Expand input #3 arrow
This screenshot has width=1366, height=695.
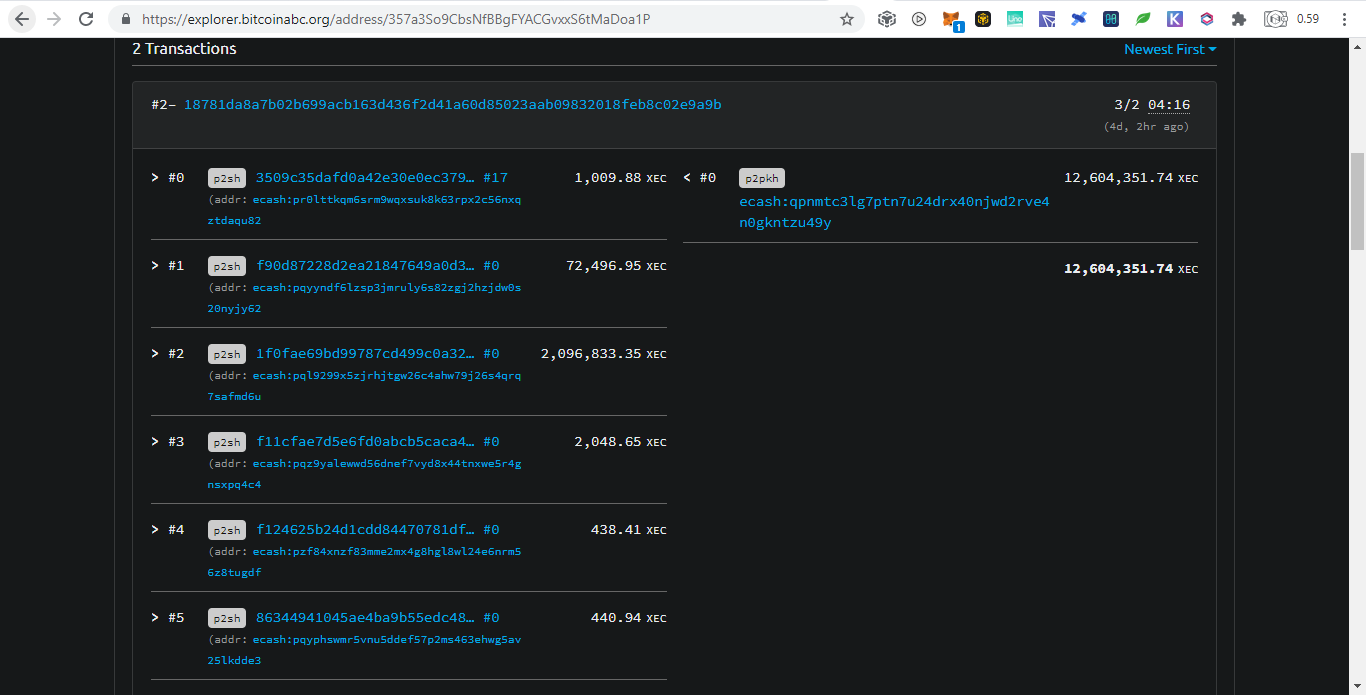(x=155, y=442)
